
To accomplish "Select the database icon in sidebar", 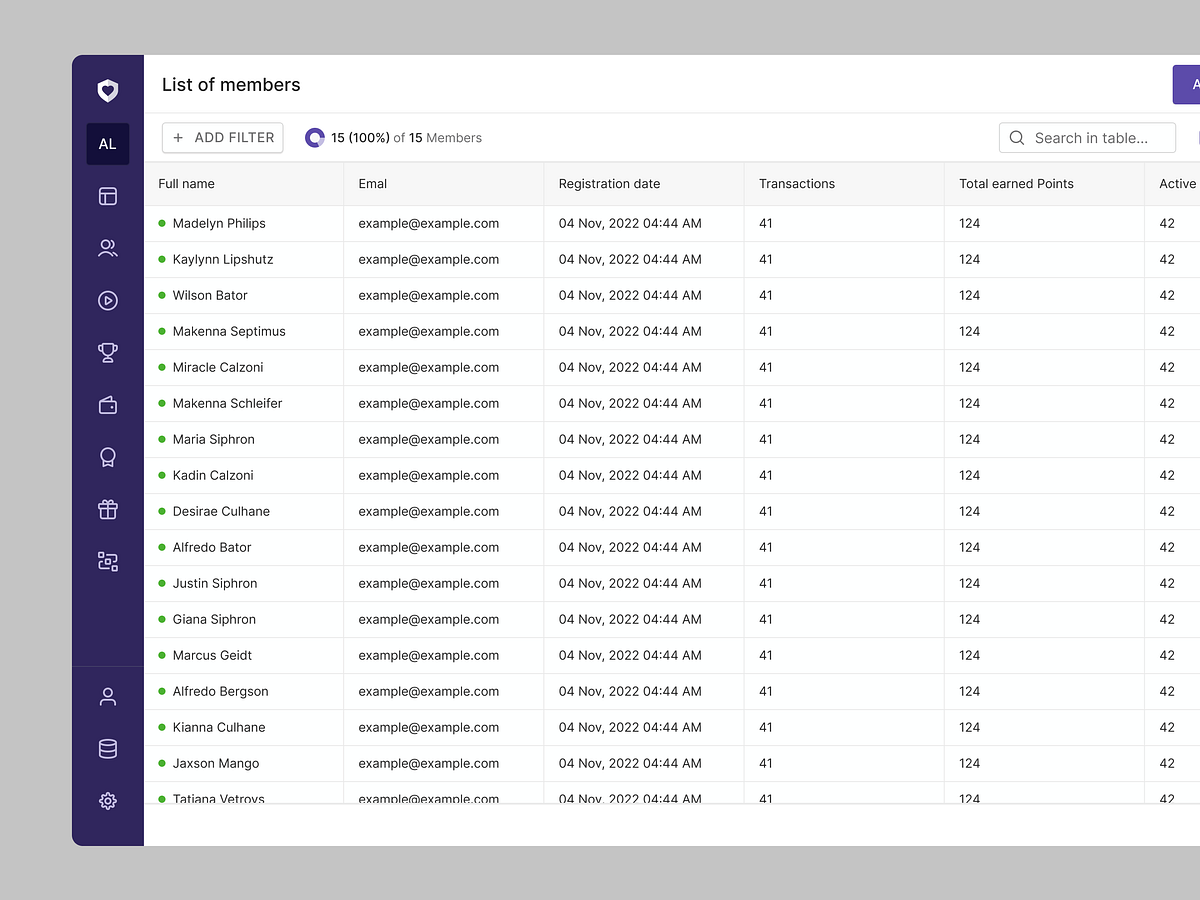I will tap(107, 748).
